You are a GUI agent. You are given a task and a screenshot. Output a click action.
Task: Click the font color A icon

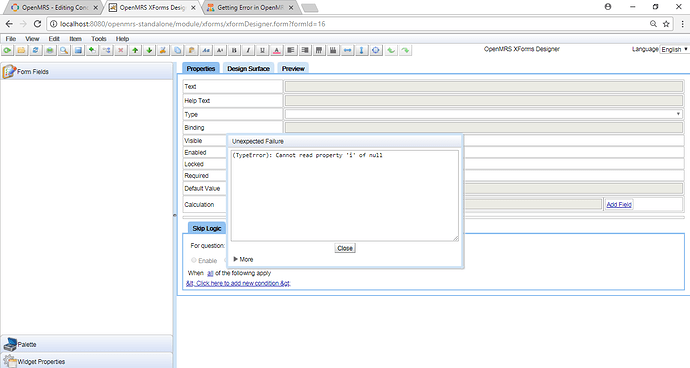coord(276,51)
